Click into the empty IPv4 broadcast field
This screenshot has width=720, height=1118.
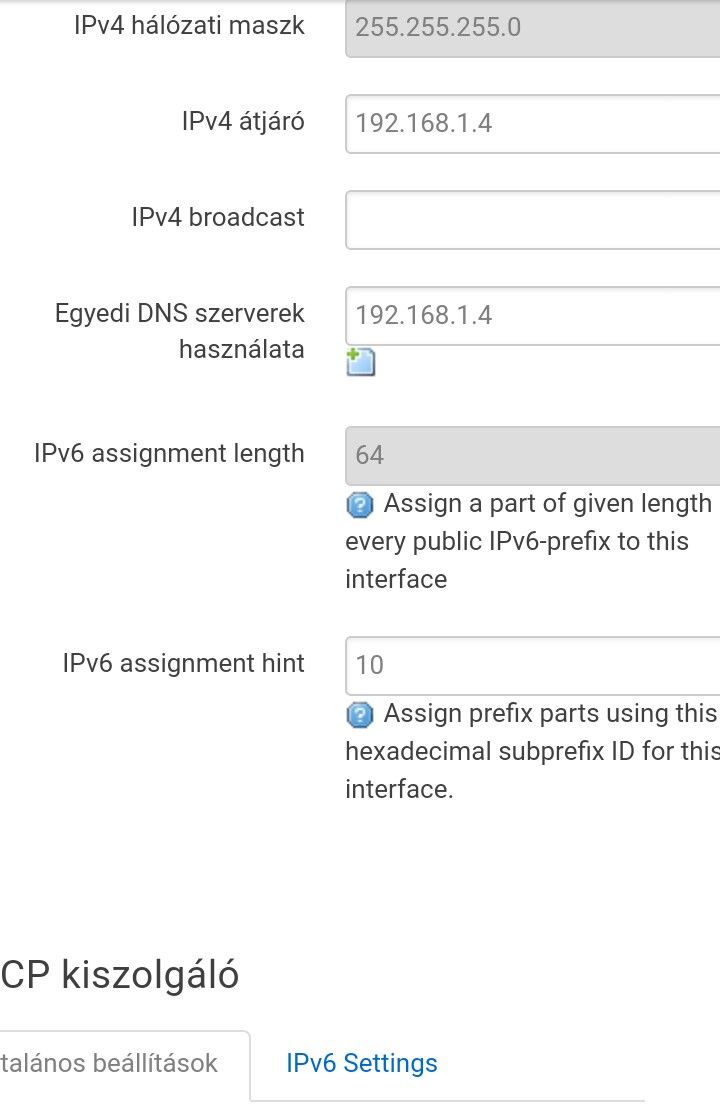point(533,220)
